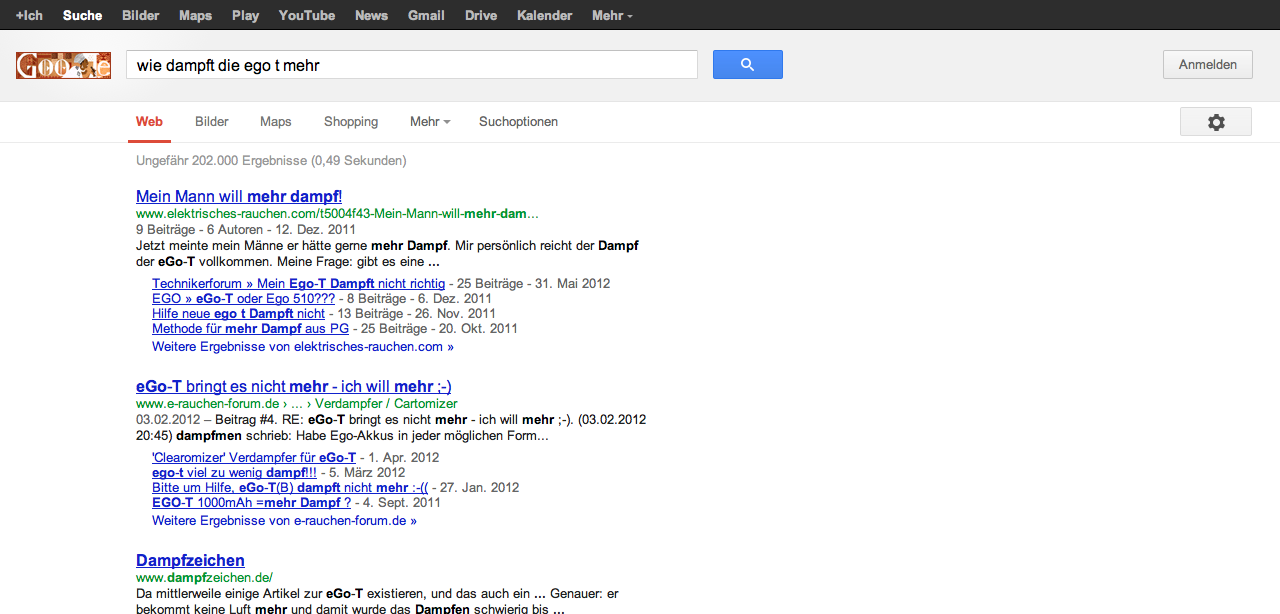Switch to the Bilder search tab
This screenshot has width=1280, height=614.
212,122
